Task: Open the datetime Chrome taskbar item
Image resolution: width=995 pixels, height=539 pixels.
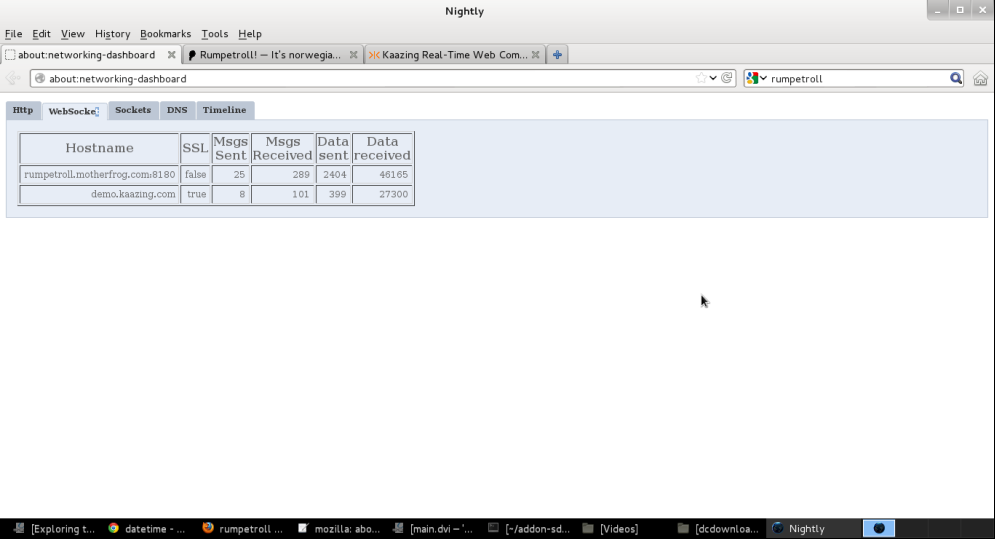Action: click(147, 529)
